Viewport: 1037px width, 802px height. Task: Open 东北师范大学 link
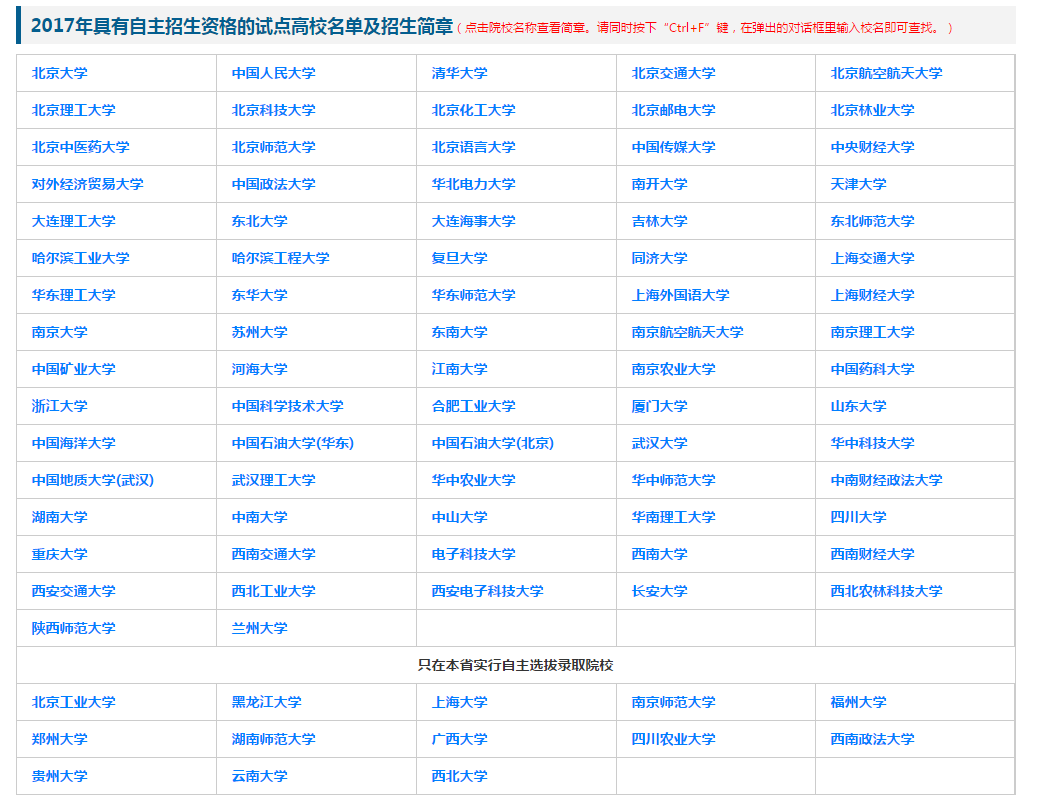click(x=872, y=221)
